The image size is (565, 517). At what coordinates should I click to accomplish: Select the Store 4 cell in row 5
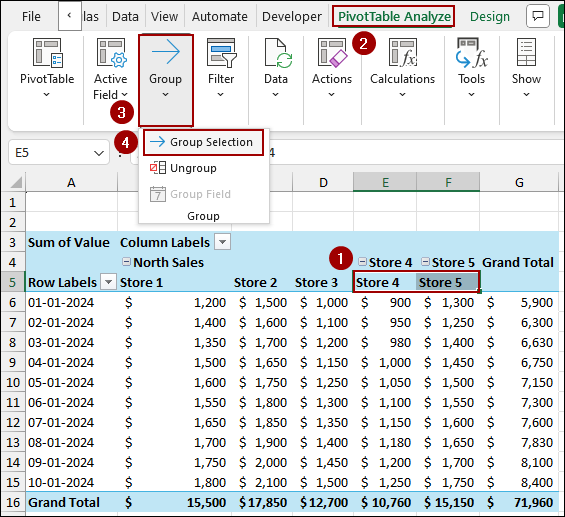tap(384, 282)
